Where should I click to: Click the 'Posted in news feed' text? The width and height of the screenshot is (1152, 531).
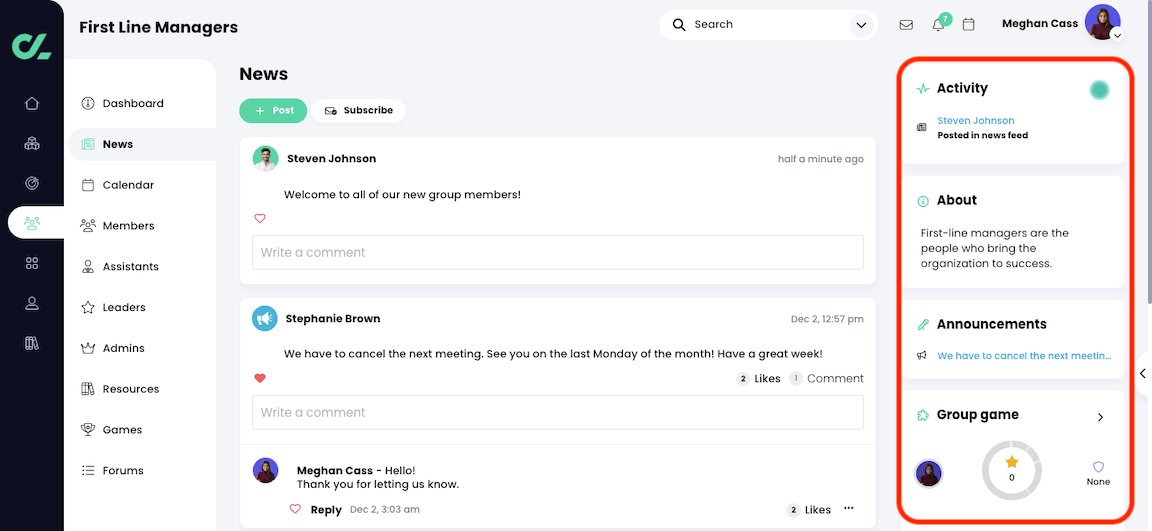pyautogui.click(x=982, y=135)
